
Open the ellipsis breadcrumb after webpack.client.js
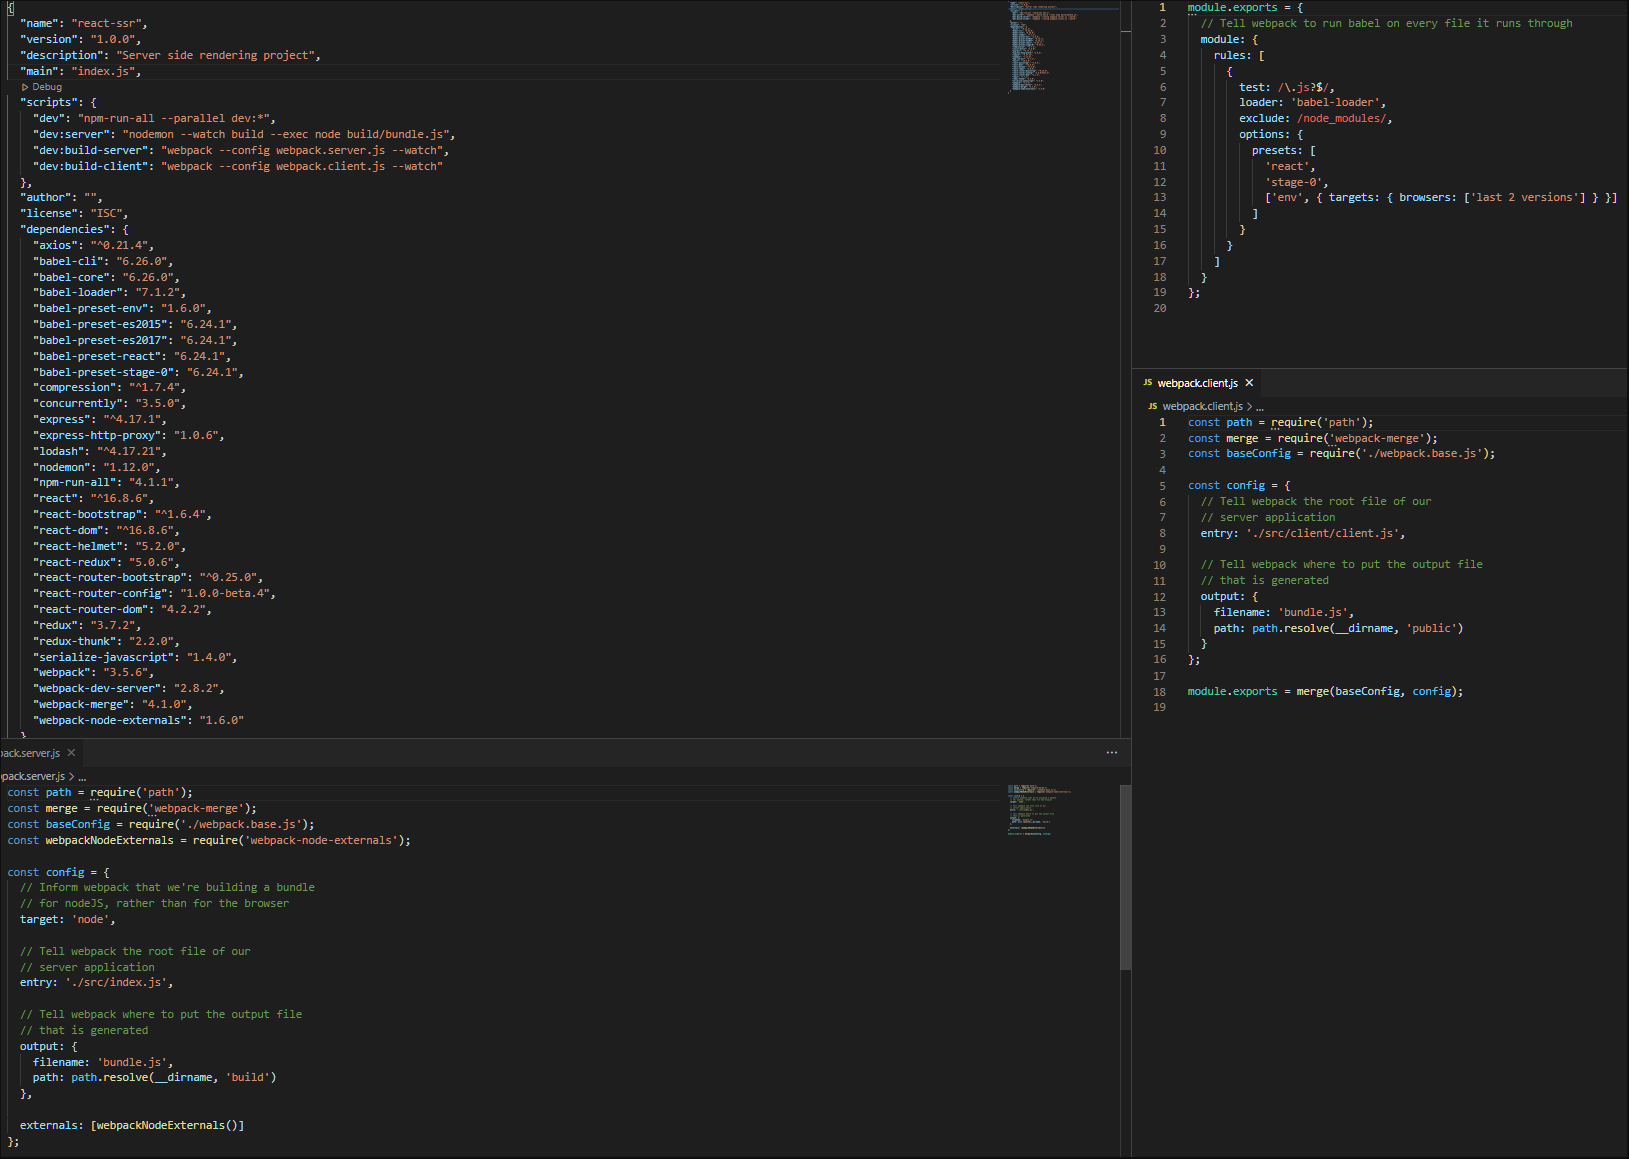pos(1260,407)
